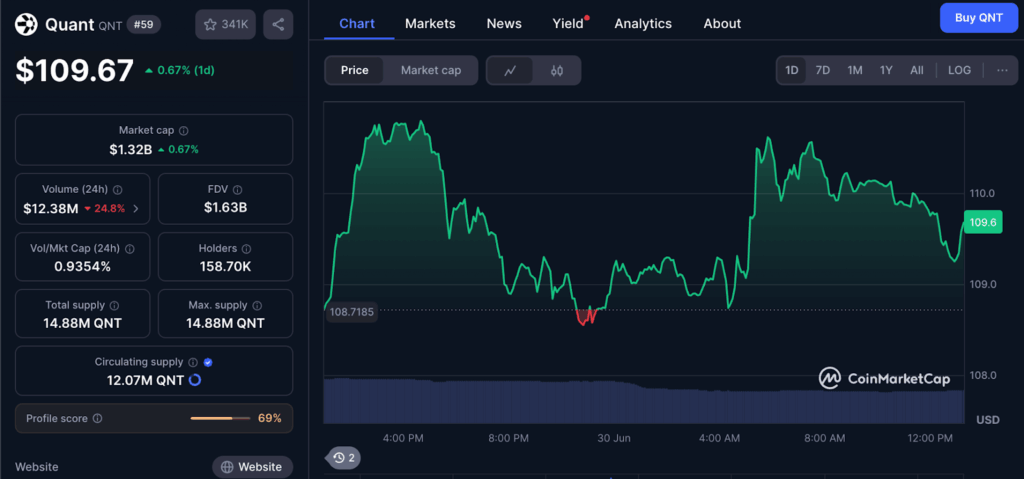Switch to line chart icon
This screenshot has height=479, width=1024.
[511, 70]
